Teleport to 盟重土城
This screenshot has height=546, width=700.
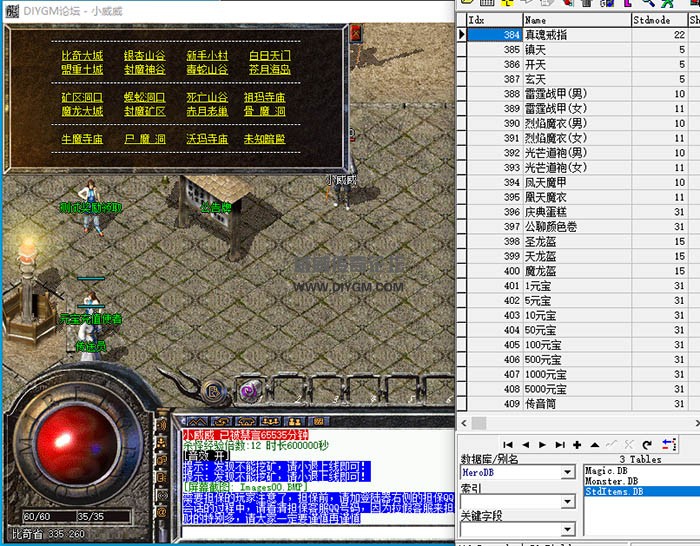83,69
